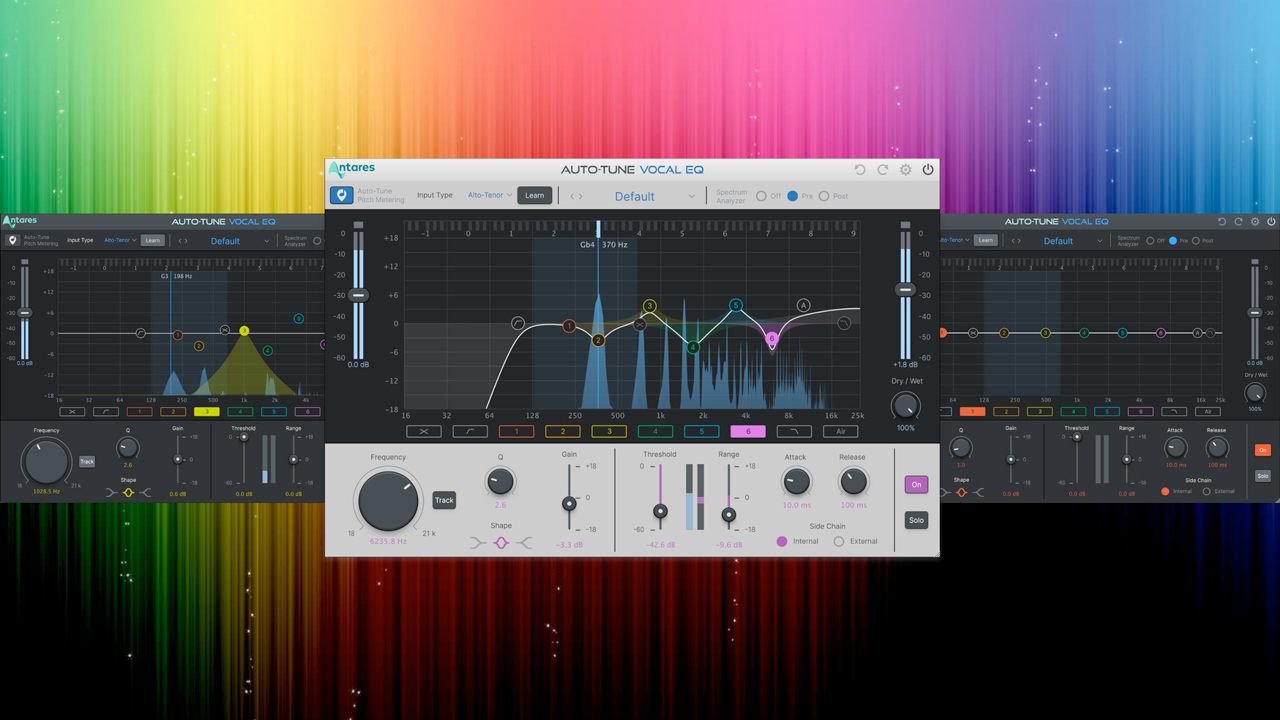Image resolution: width=1280 pixels, height=720 pixels.
Task: Click EQ node 5 on the graph
Action: 736,306
